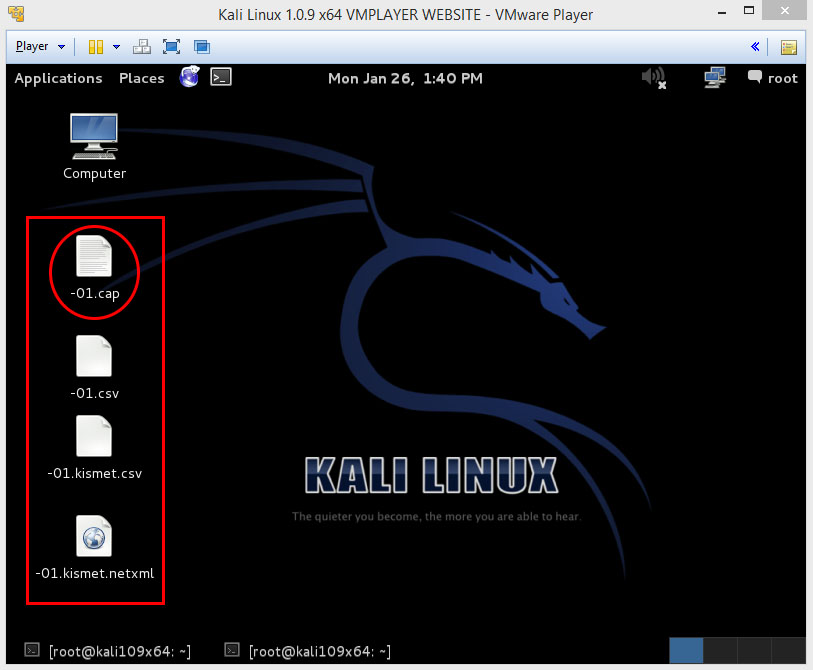Open the root user menu

(x=782, y=78)
